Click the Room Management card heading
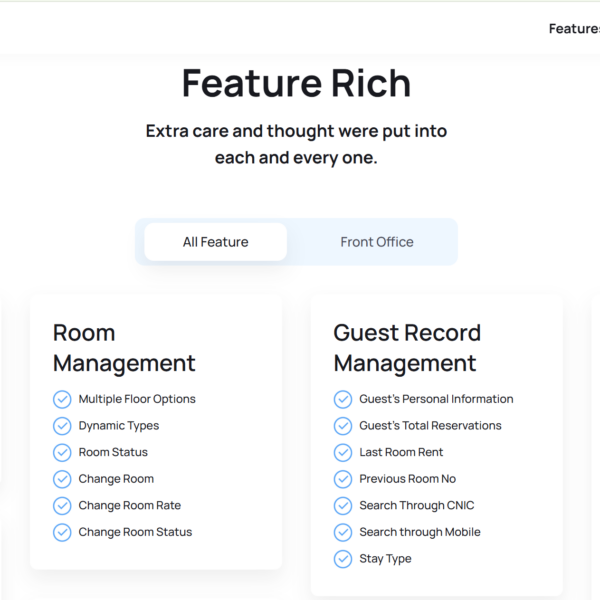 coord(124,348)
